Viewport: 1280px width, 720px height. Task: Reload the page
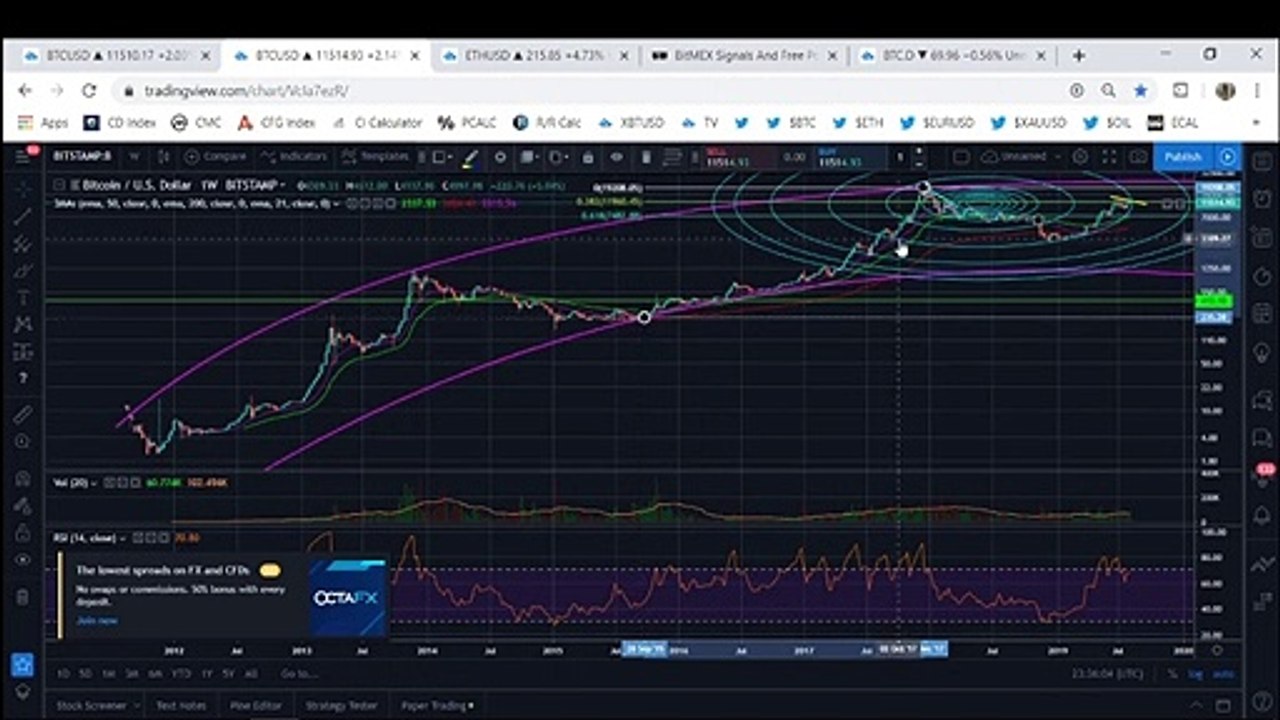tap(89, 91)
